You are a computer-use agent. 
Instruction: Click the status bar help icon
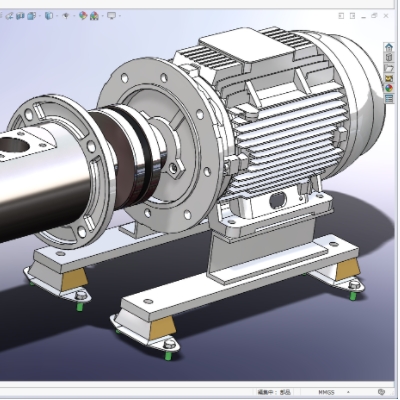point(382,392)
